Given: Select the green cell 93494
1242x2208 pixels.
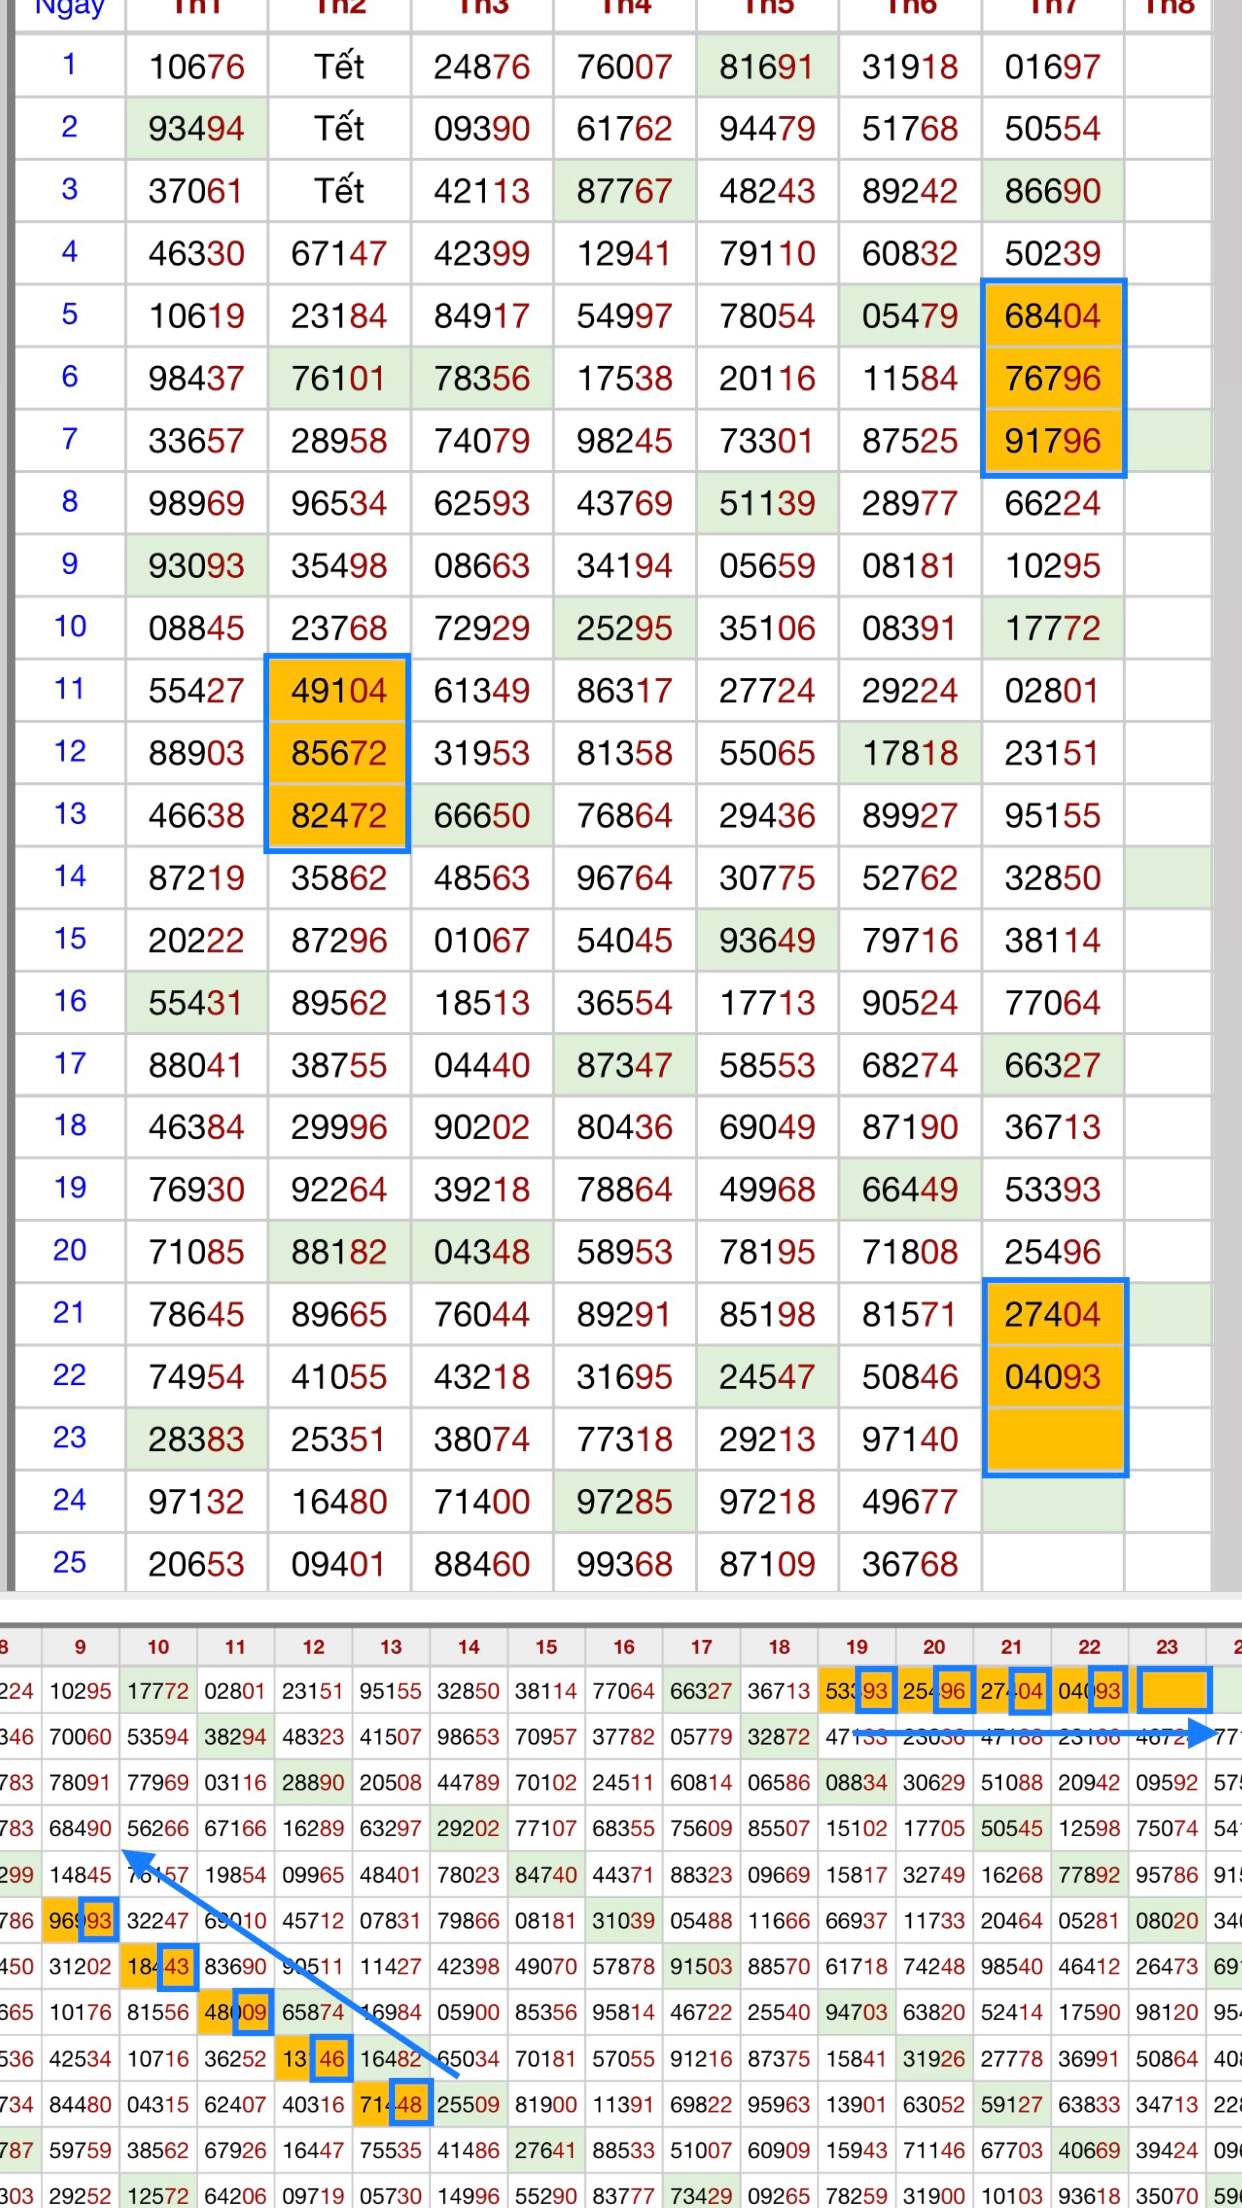Looking at the screenshot, I should pyautogui.click(x=196, y=129).
